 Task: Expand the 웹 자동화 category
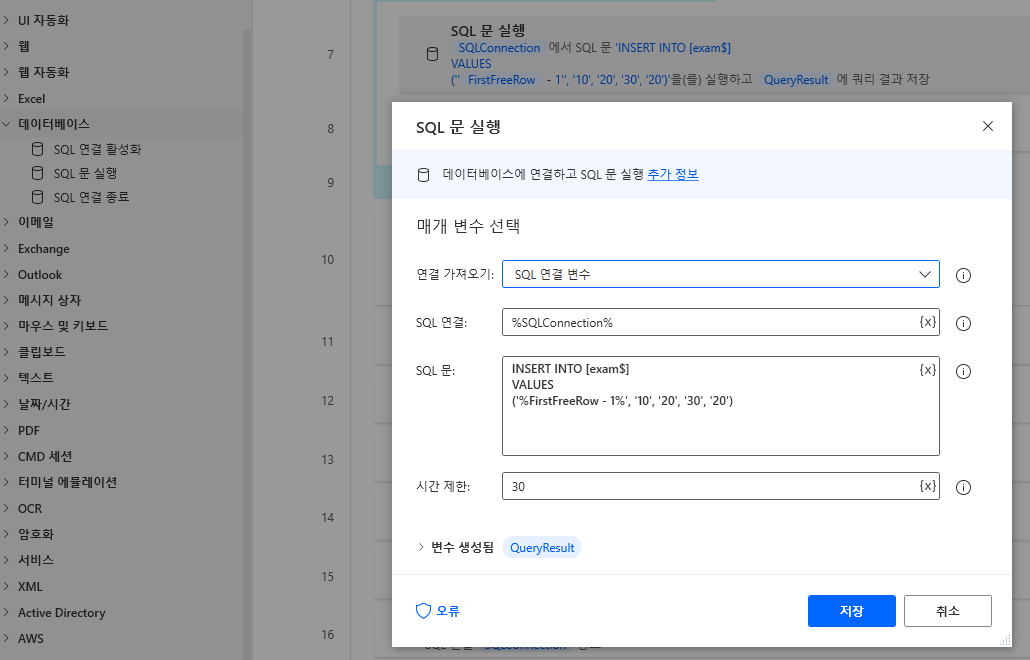pyautogui.click(x=7, y=72)
